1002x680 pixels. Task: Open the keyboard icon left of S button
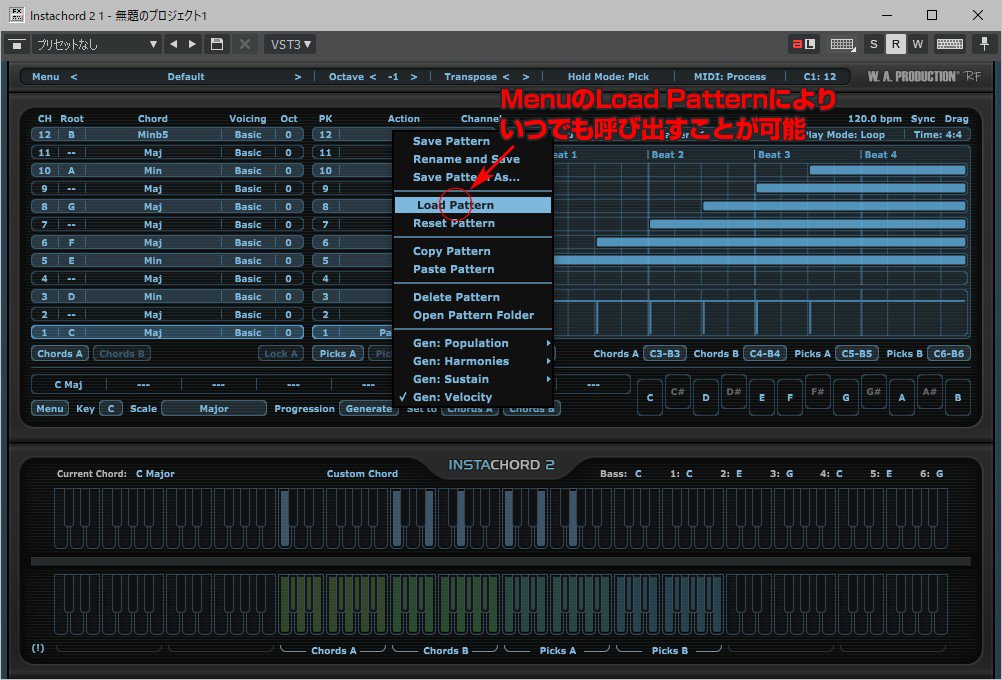(842, 44)
